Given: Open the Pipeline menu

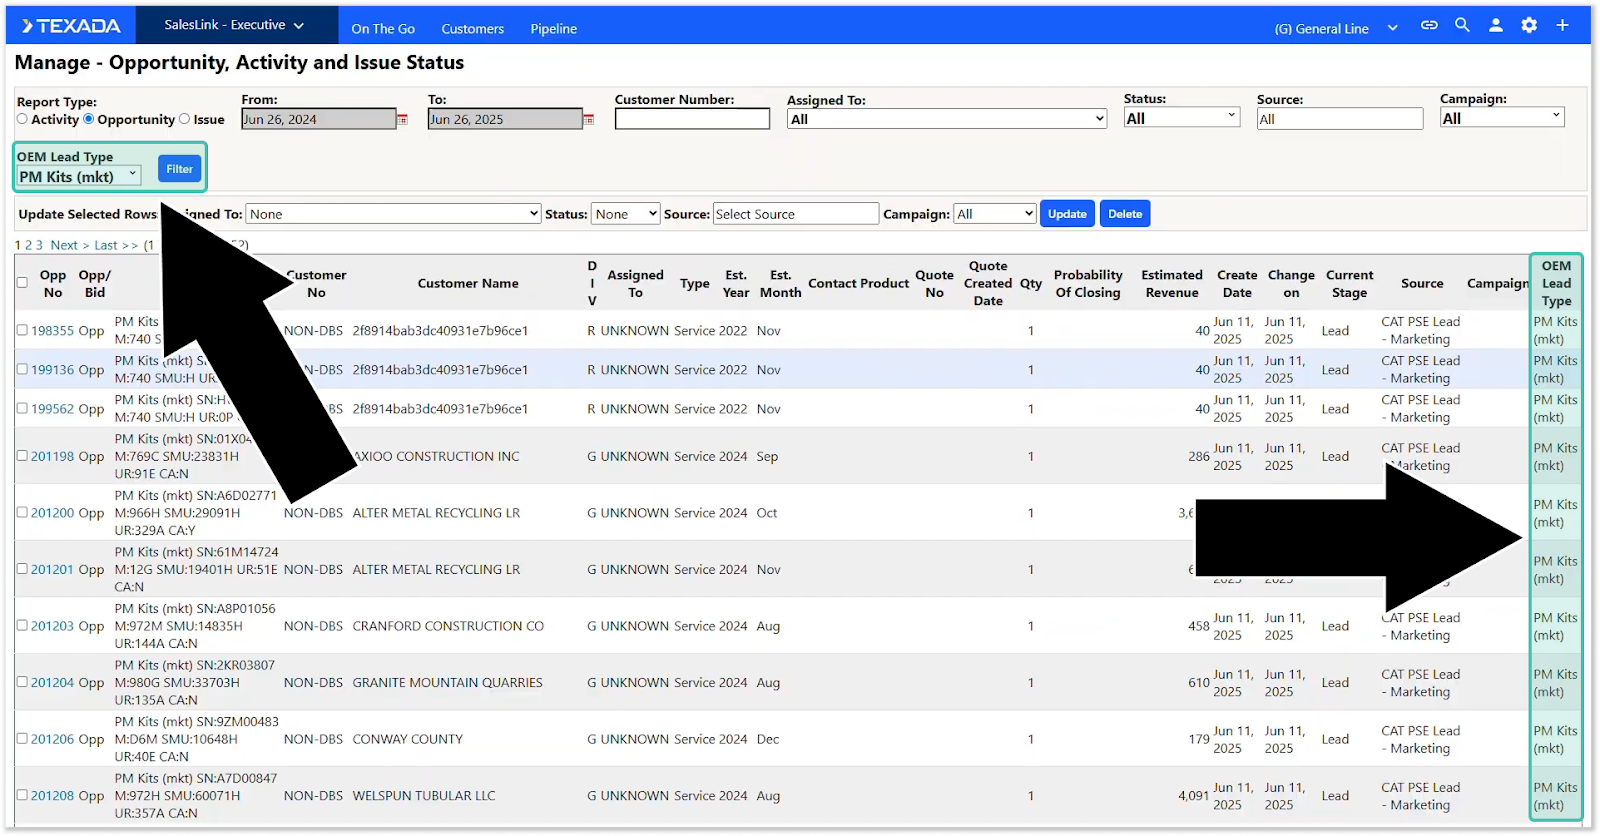Looking at the screenshot, I should click(x=554, y=29).
